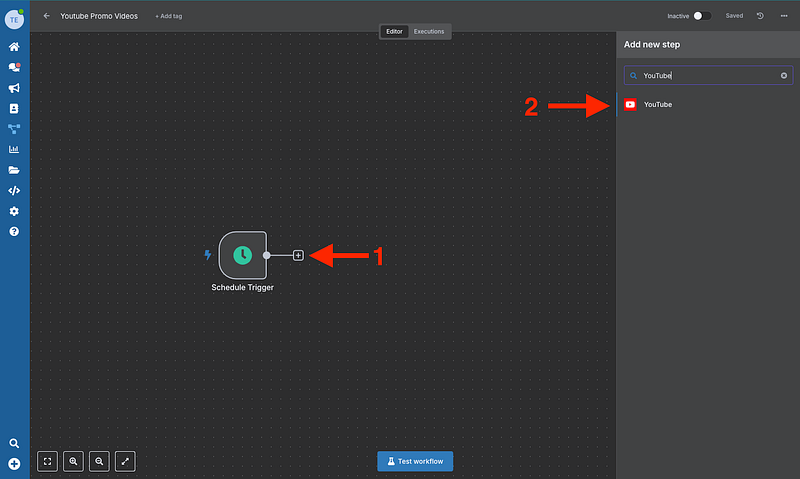Go back using the left arrow
This screenshot has width=800, height=479.
pyautogui.click(x=47, y=16)
